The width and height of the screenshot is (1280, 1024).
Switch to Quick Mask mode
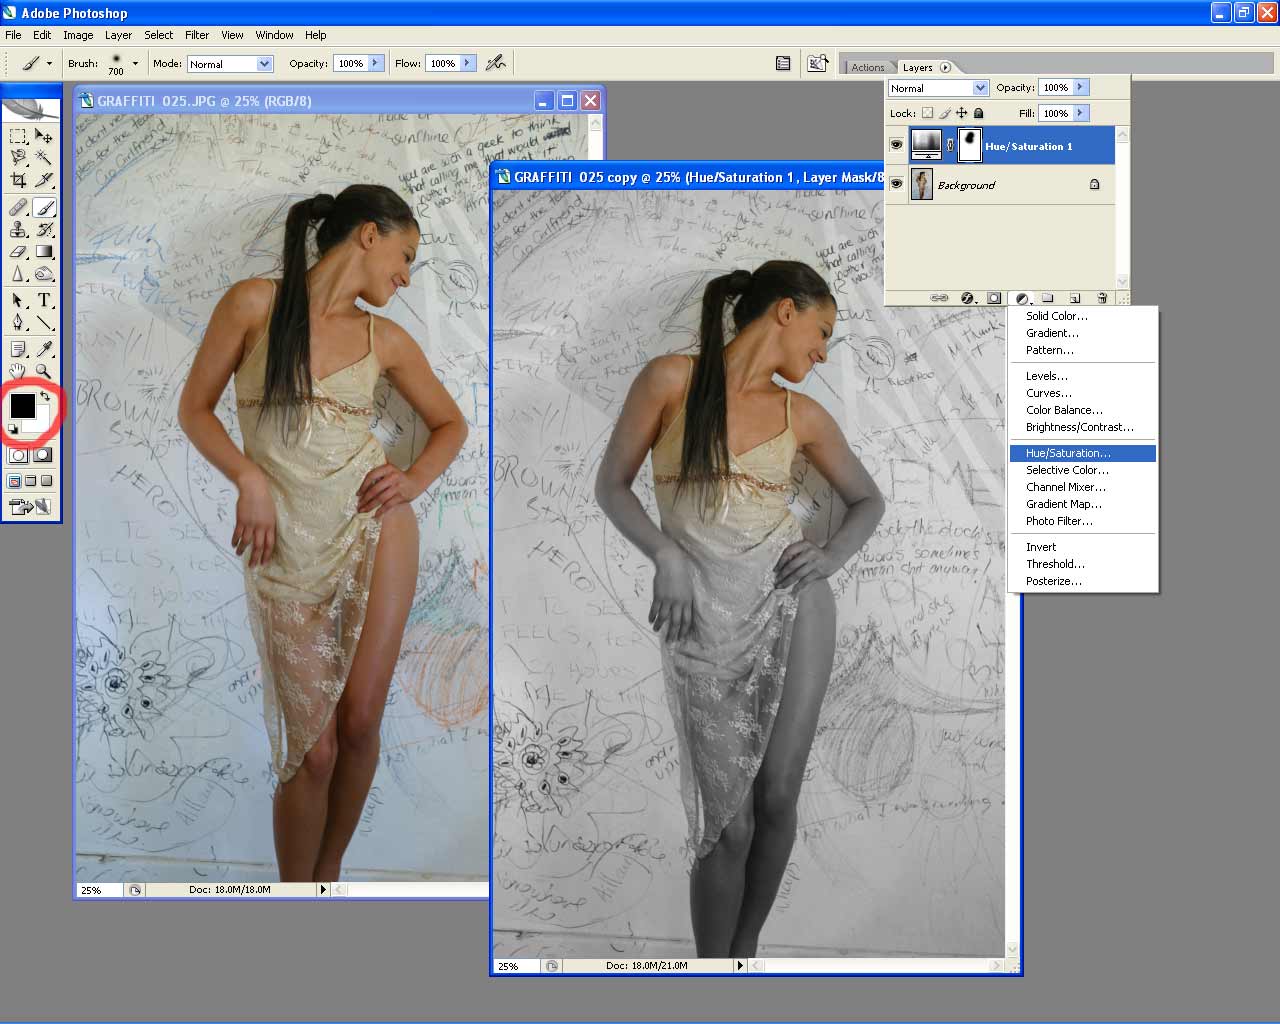pos(43,455)
